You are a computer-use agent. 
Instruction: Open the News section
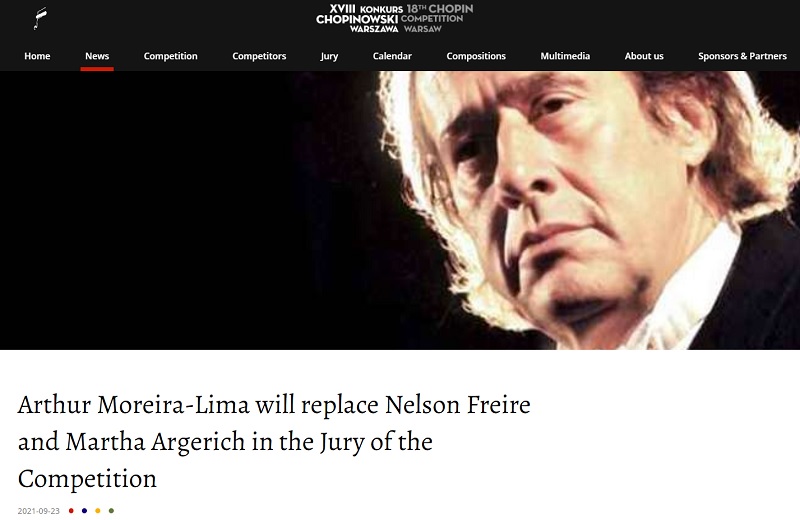pos(97,56)
